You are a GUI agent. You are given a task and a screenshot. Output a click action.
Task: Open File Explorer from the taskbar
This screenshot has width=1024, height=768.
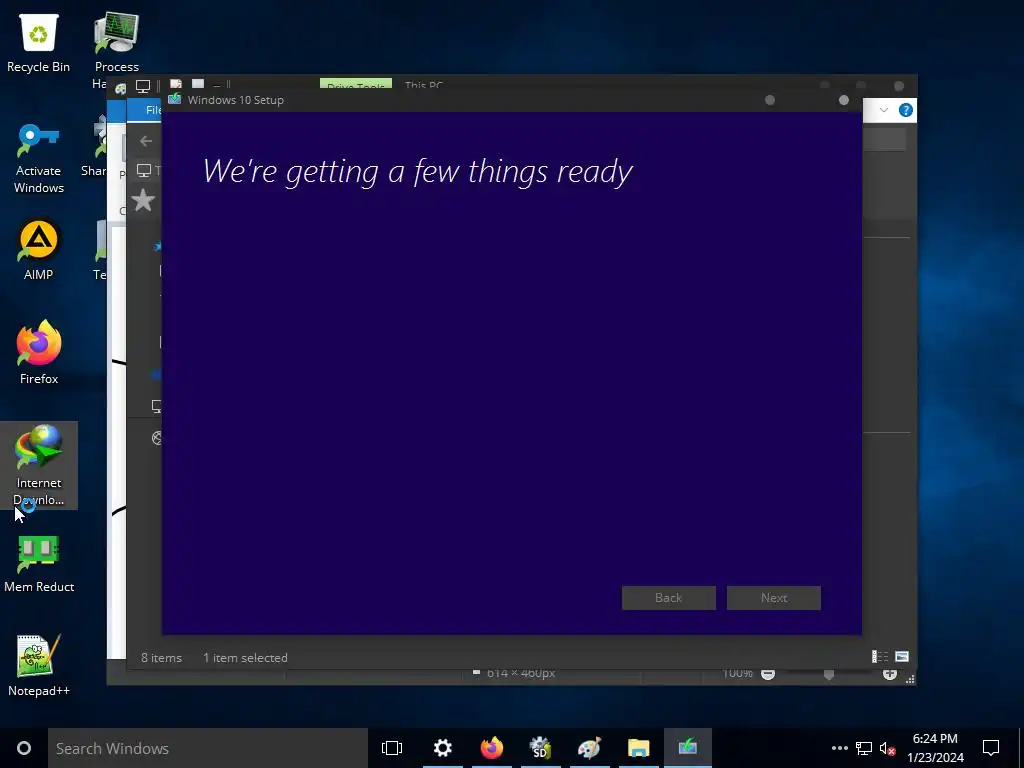tap(638, 748)
